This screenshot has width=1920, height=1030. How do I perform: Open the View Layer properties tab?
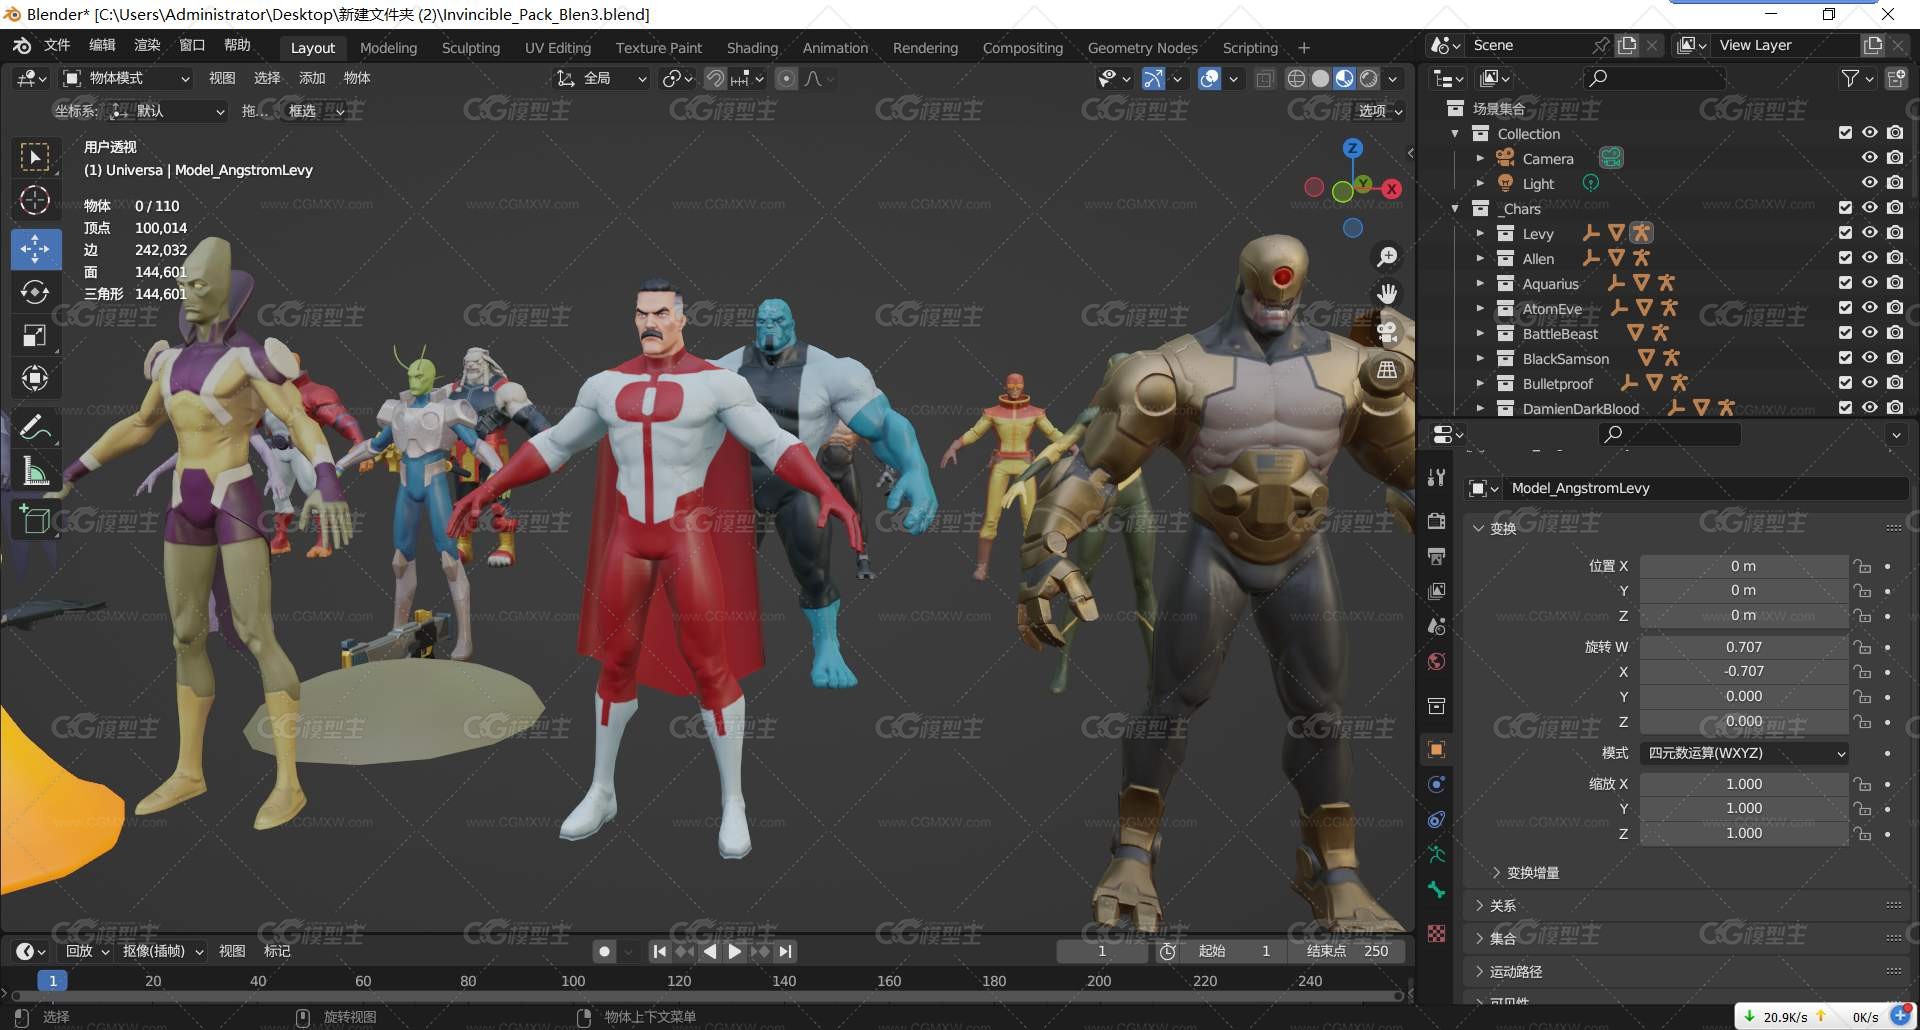pos(1437,591)
